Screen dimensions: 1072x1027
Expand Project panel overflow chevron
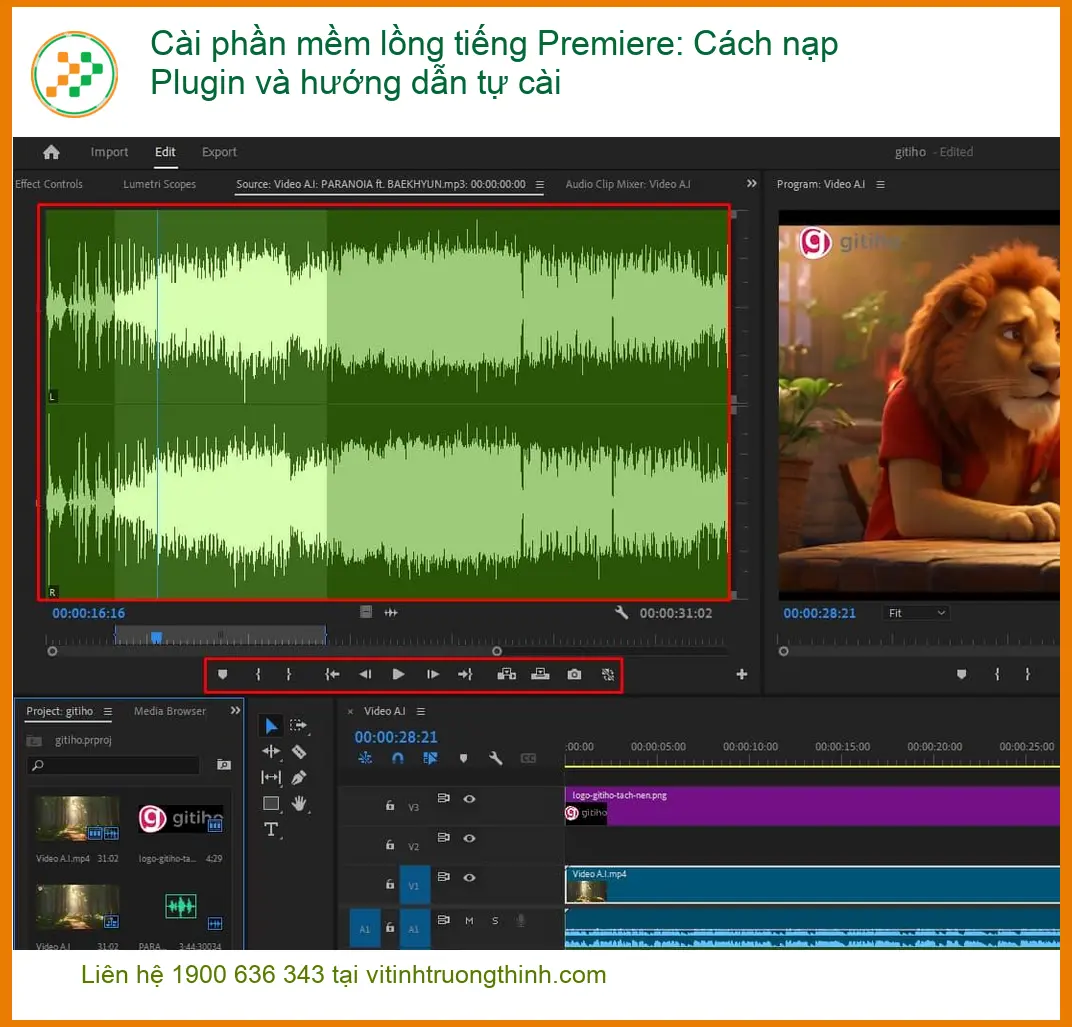235,710
